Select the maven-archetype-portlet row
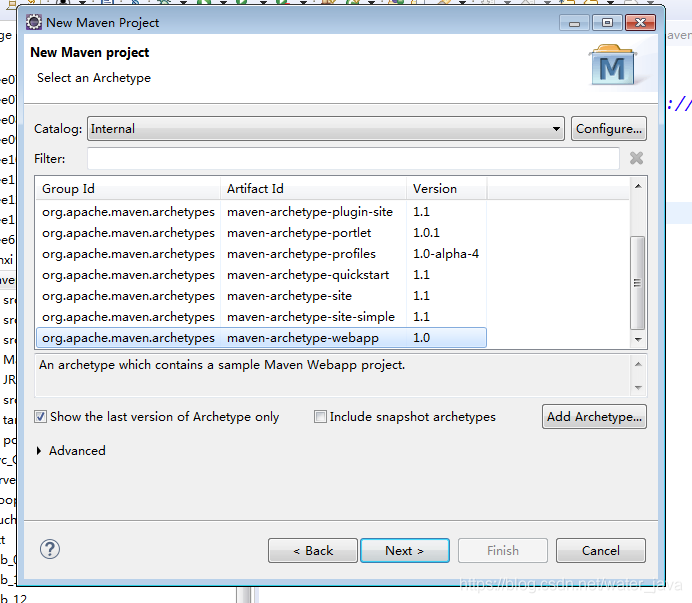 point(261,233)
